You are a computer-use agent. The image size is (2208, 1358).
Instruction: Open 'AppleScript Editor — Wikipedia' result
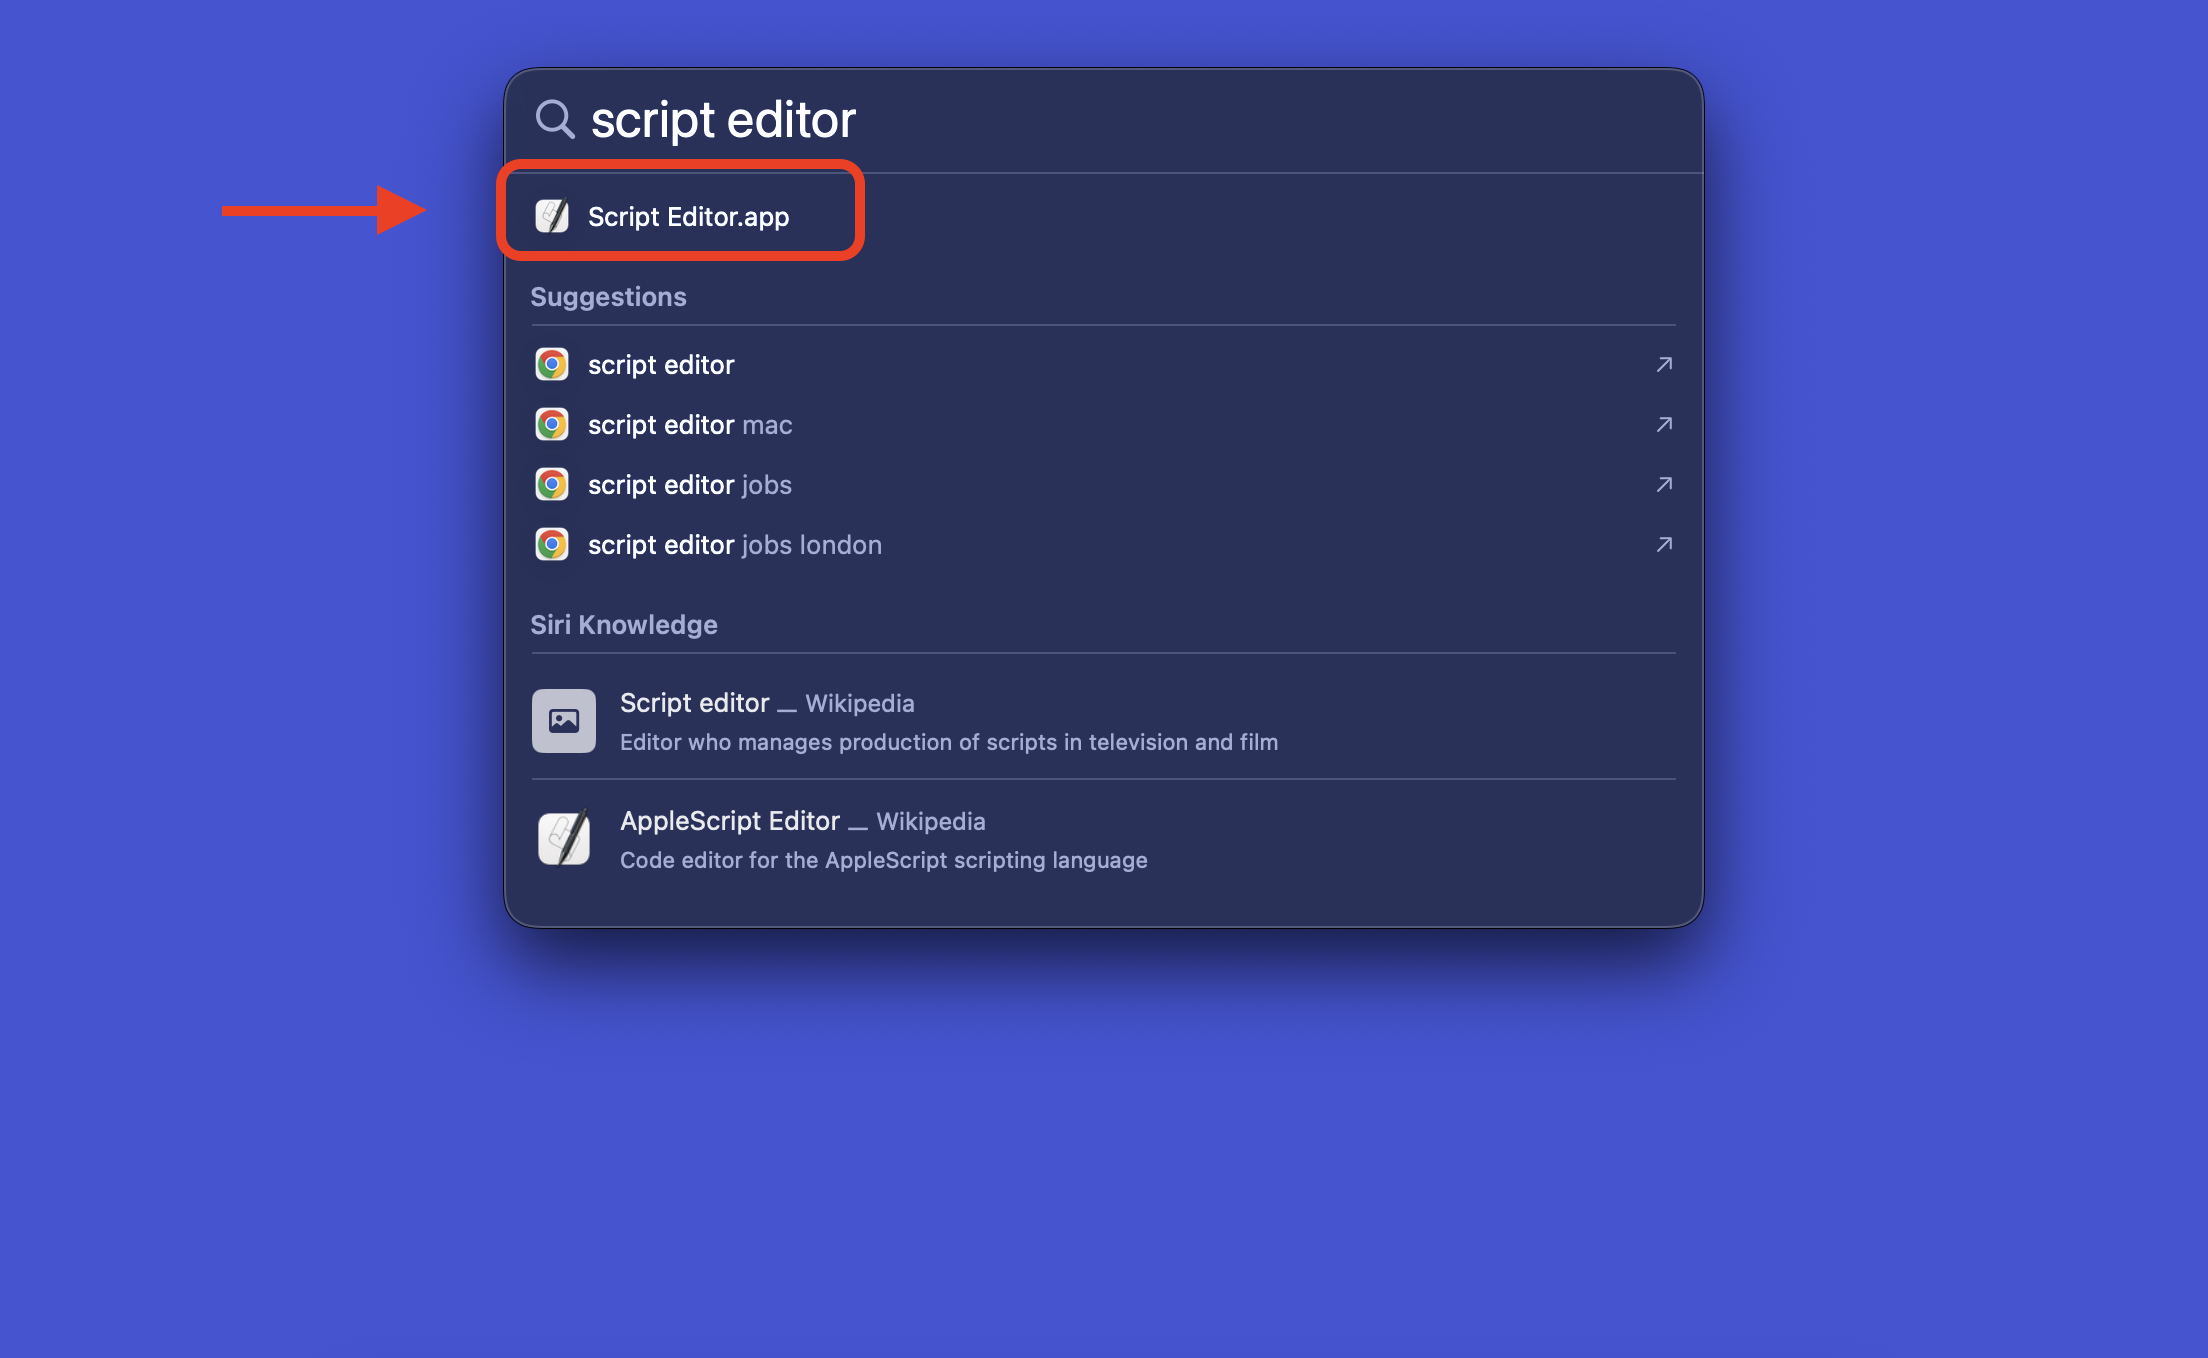point(802,822)
